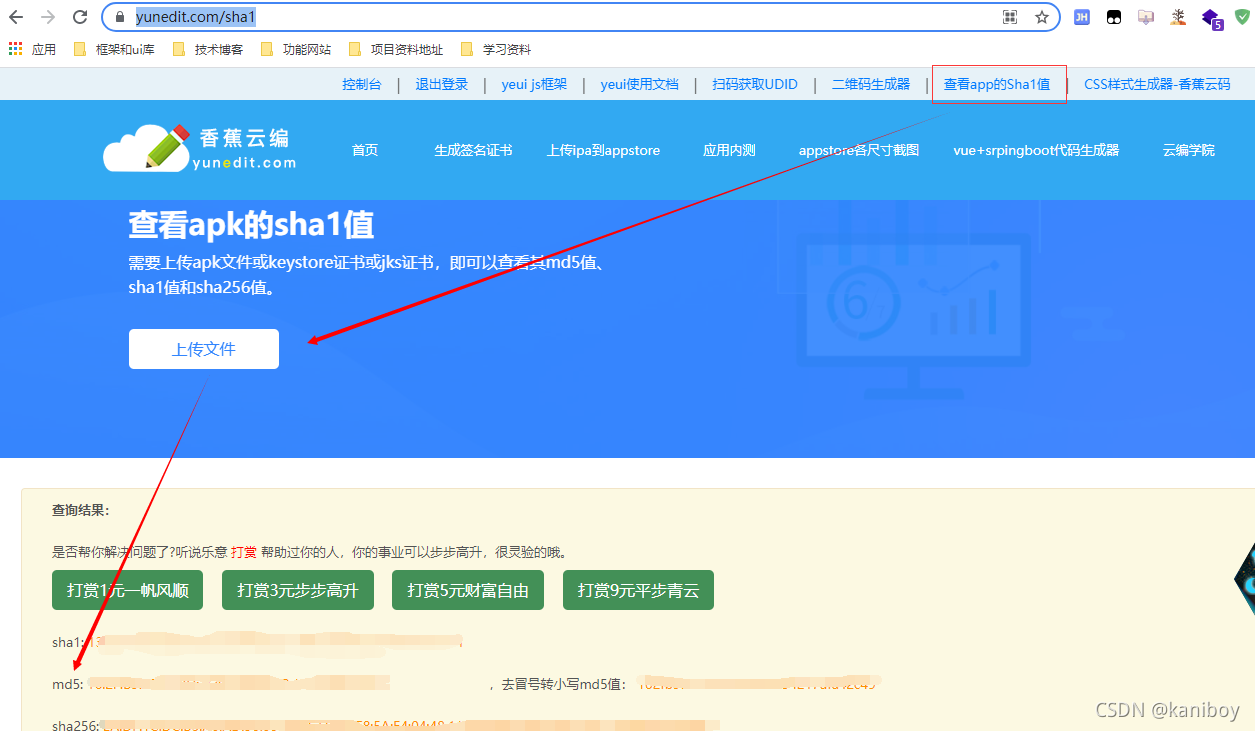
Task: Open the extension icon with the 5 badge
Action: click(1211, 18)
